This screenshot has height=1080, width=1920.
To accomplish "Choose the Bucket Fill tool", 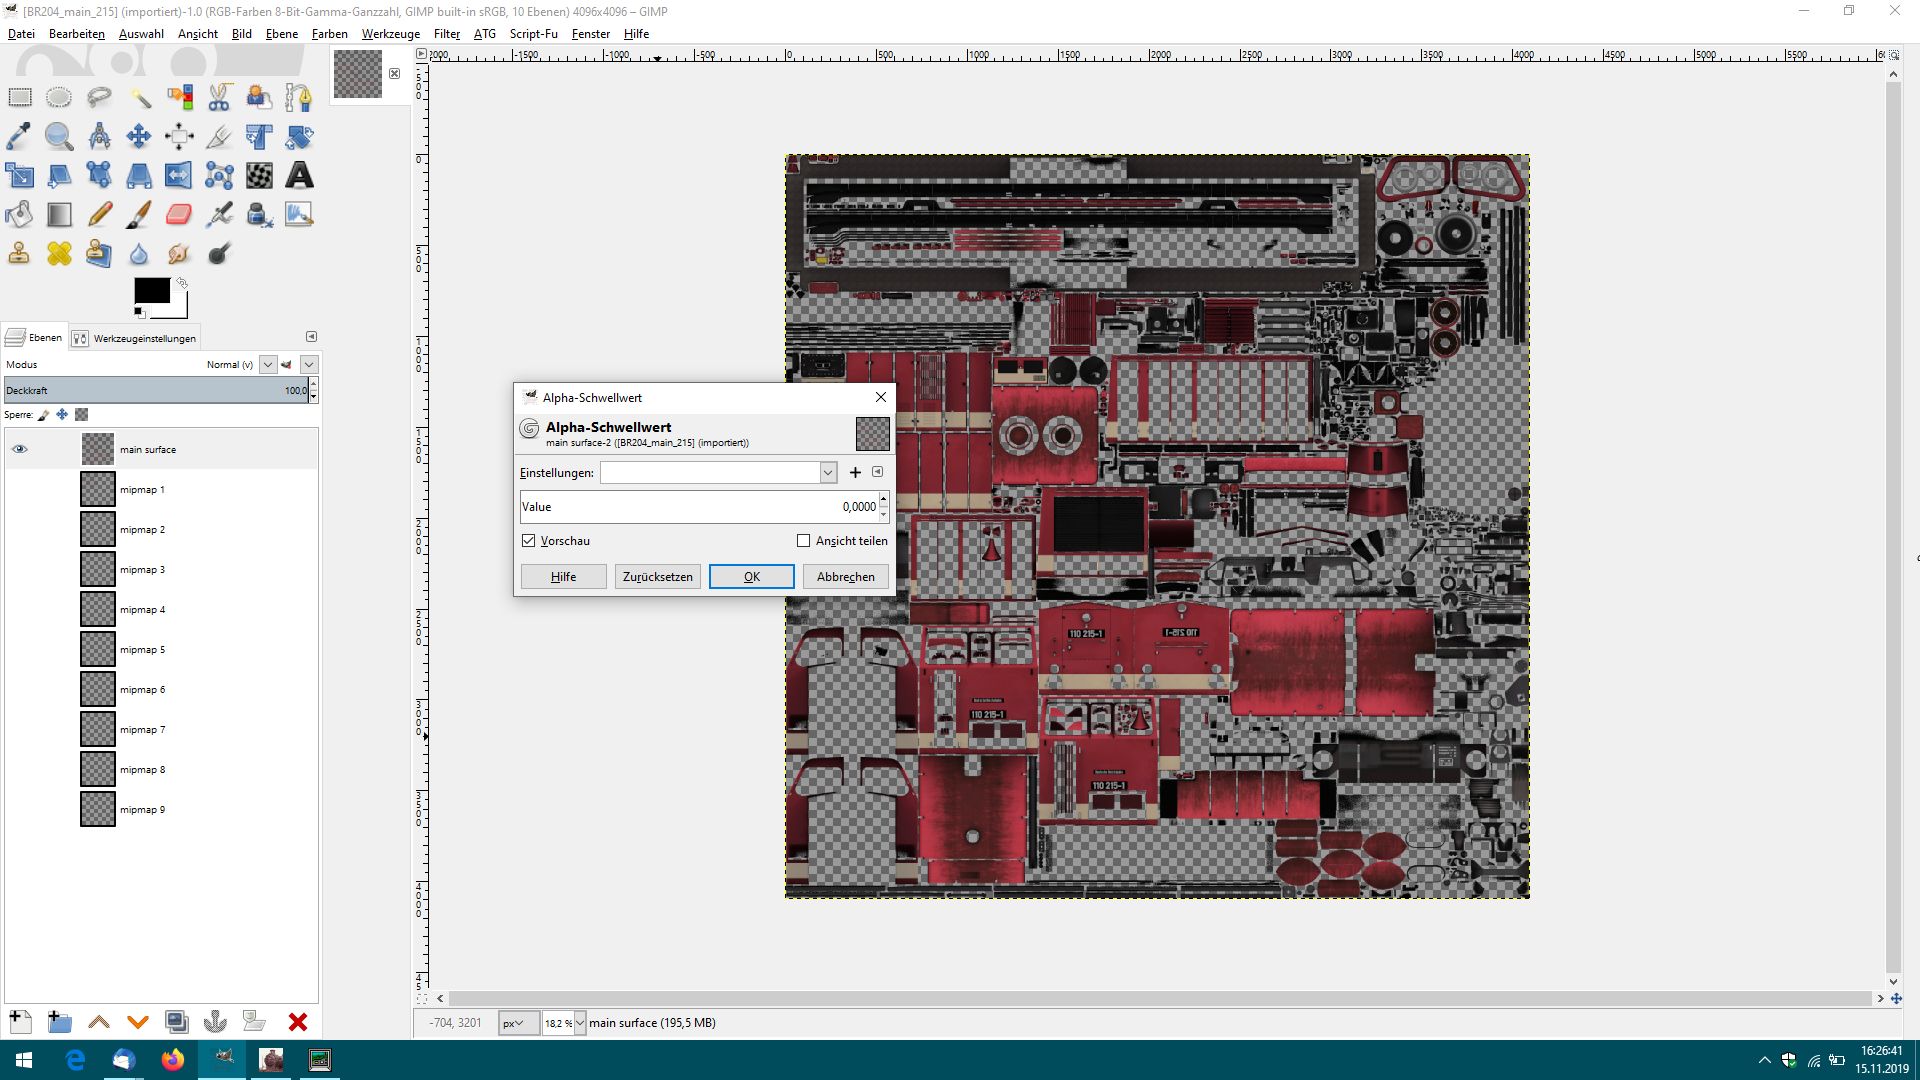I will click(19, 214).
